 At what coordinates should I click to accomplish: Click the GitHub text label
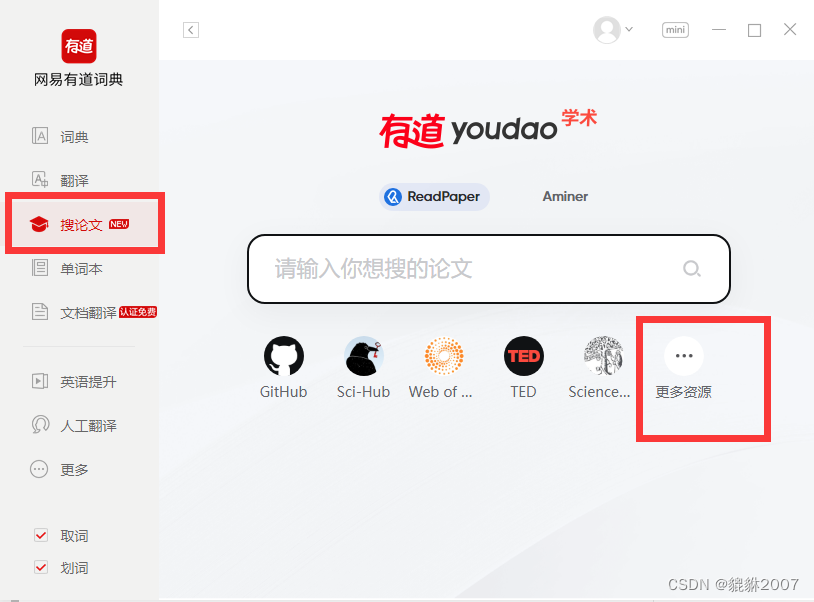coord(283,392)
